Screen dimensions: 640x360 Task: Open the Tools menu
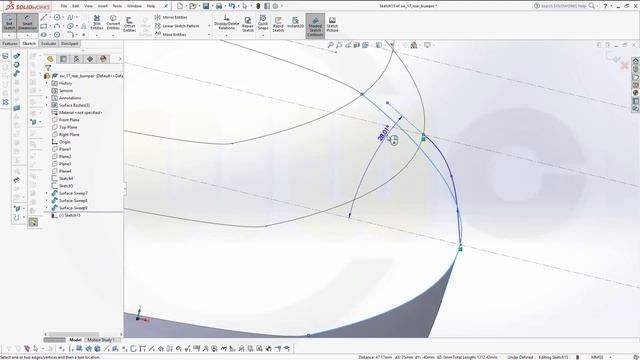(117, 6)
